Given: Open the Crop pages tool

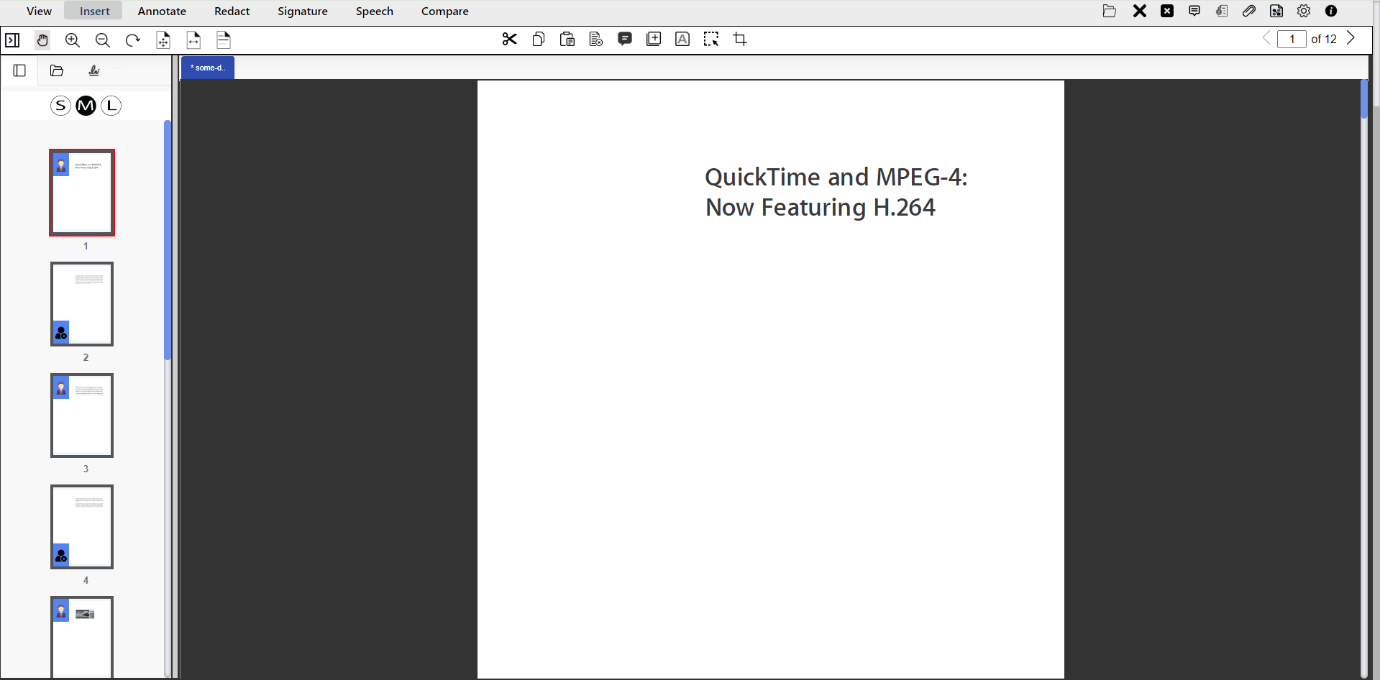Looking at the screenshot, I should (x=740, y=38).
